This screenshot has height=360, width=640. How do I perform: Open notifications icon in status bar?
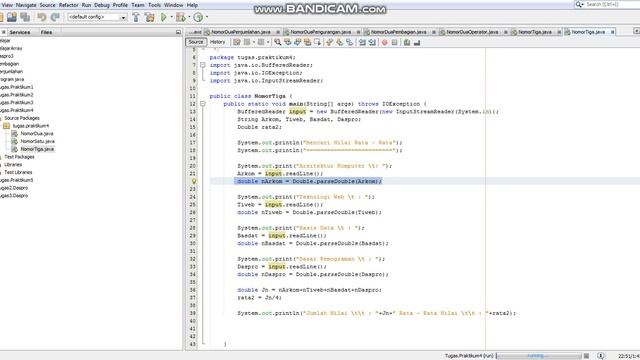click(x=601, y=356)
